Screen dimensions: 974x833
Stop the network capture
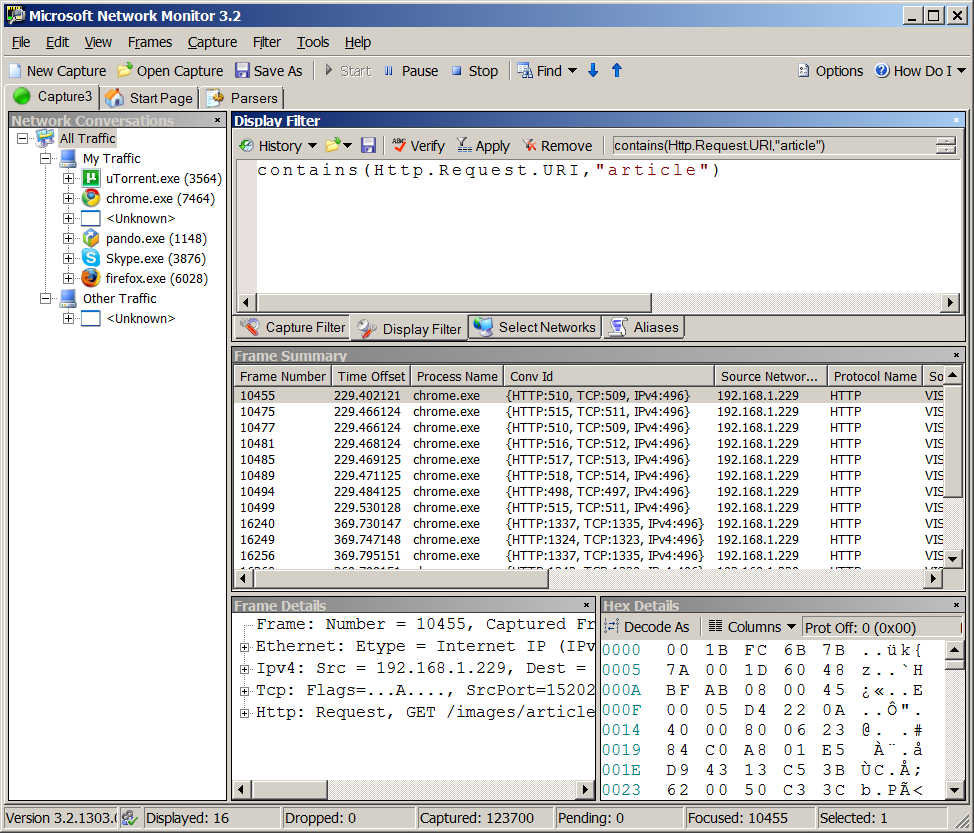[x=474, y=71]
